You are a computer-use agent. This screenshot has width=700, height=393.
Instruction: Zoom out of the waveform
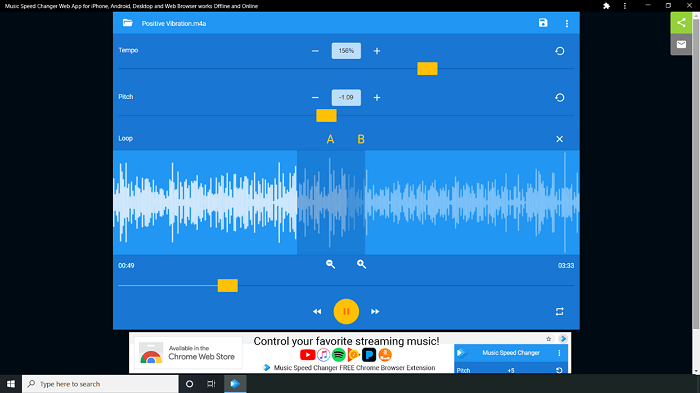(x=330, y=264)
